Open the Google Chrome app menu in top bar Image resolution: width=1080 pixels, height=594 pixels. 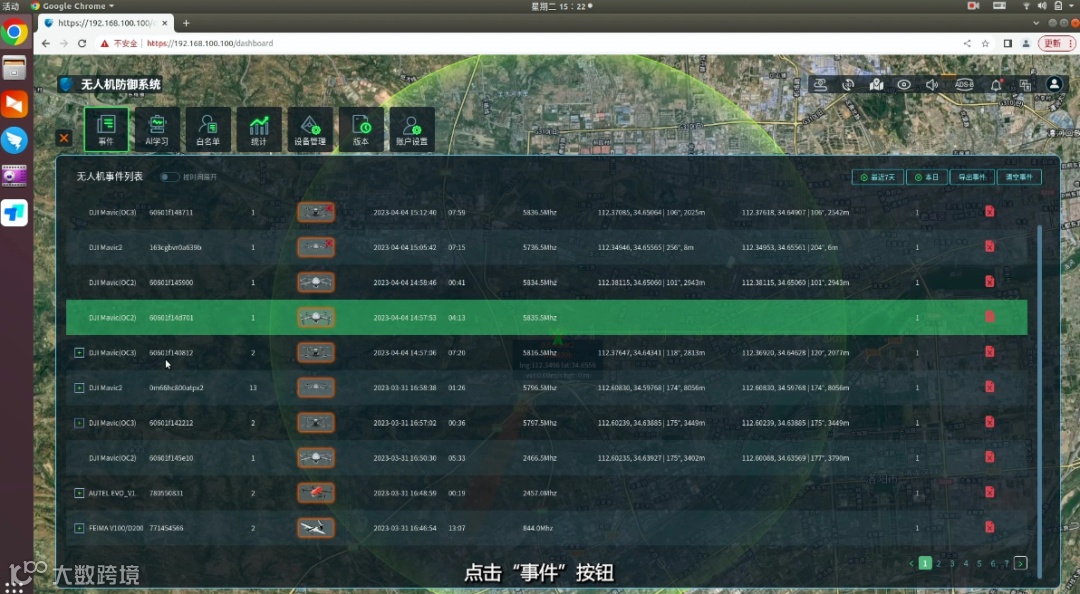(x=73, y=6)
